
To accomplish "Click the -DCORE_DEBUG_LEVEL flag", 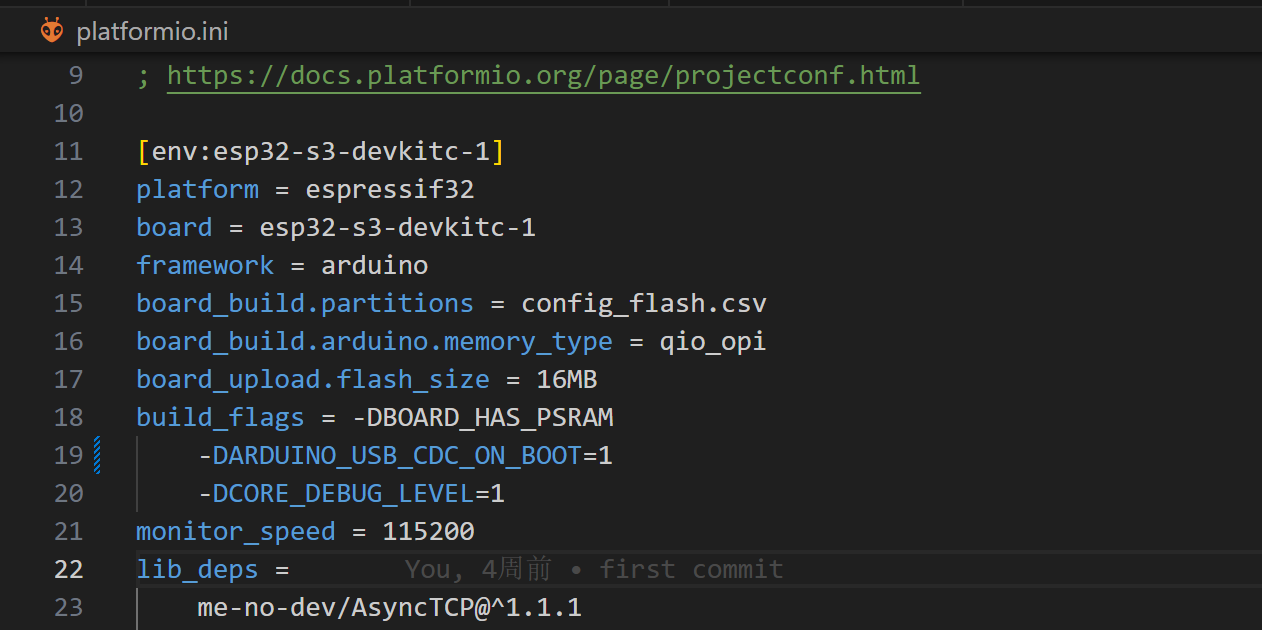I will click(336, 494).
